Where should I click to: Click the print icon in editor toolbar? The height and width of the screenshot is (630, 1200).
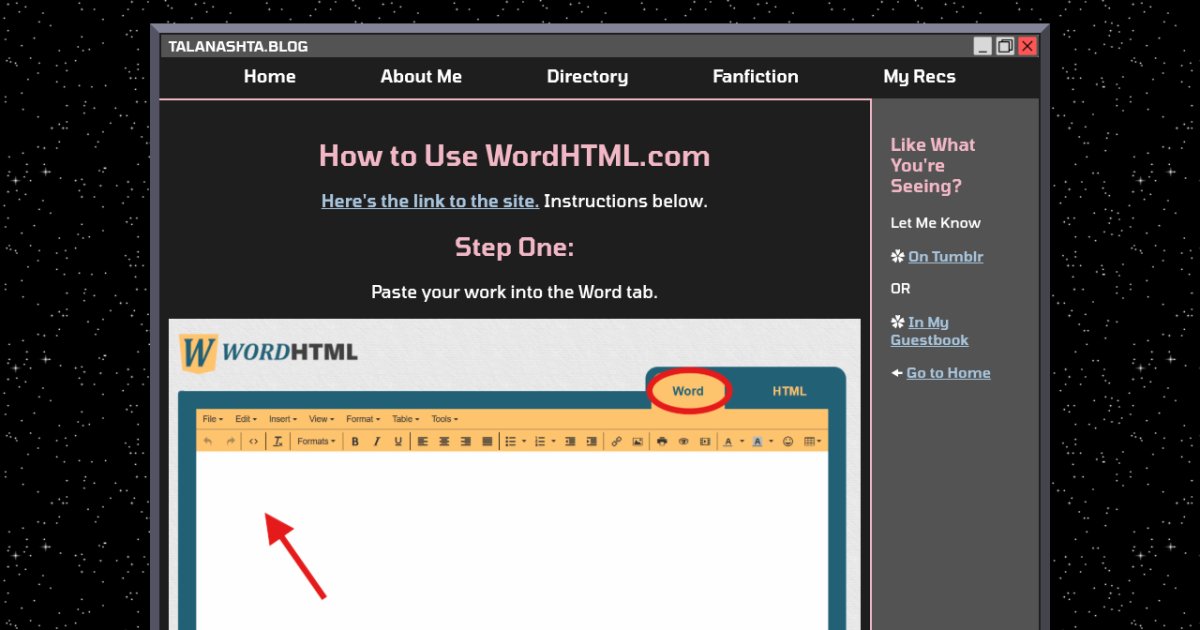point(662,441)
